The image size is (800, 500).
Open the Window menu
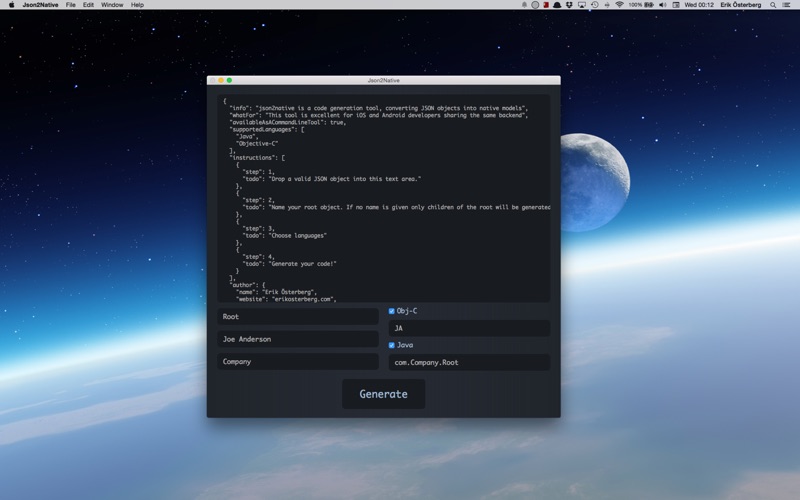coord(112,5)
